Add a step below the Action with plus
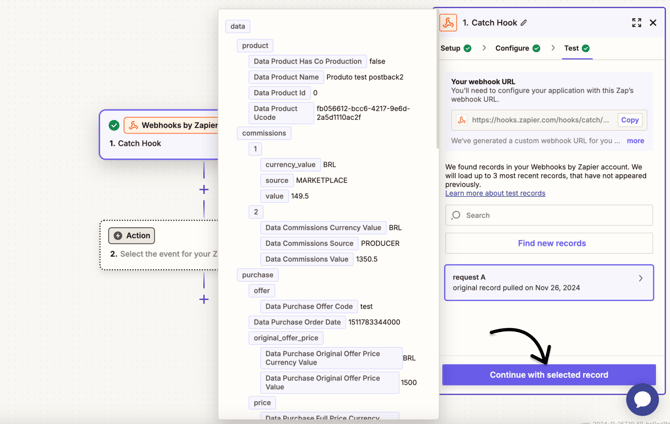Screen dimensions: 670x424 point(204,299)
